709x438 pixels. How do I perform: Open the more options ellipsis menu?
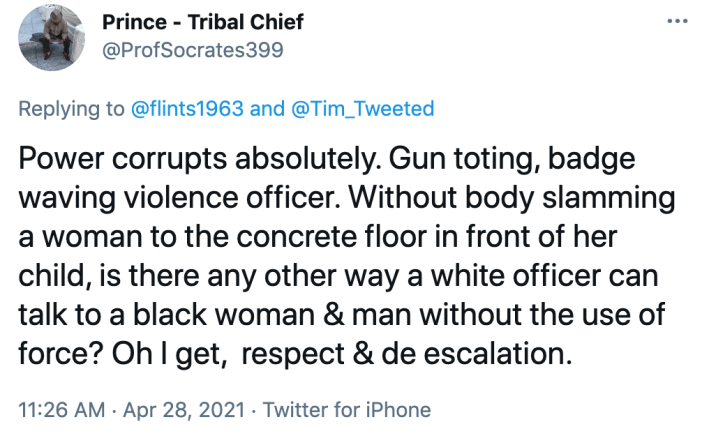(x=677, y=22)
